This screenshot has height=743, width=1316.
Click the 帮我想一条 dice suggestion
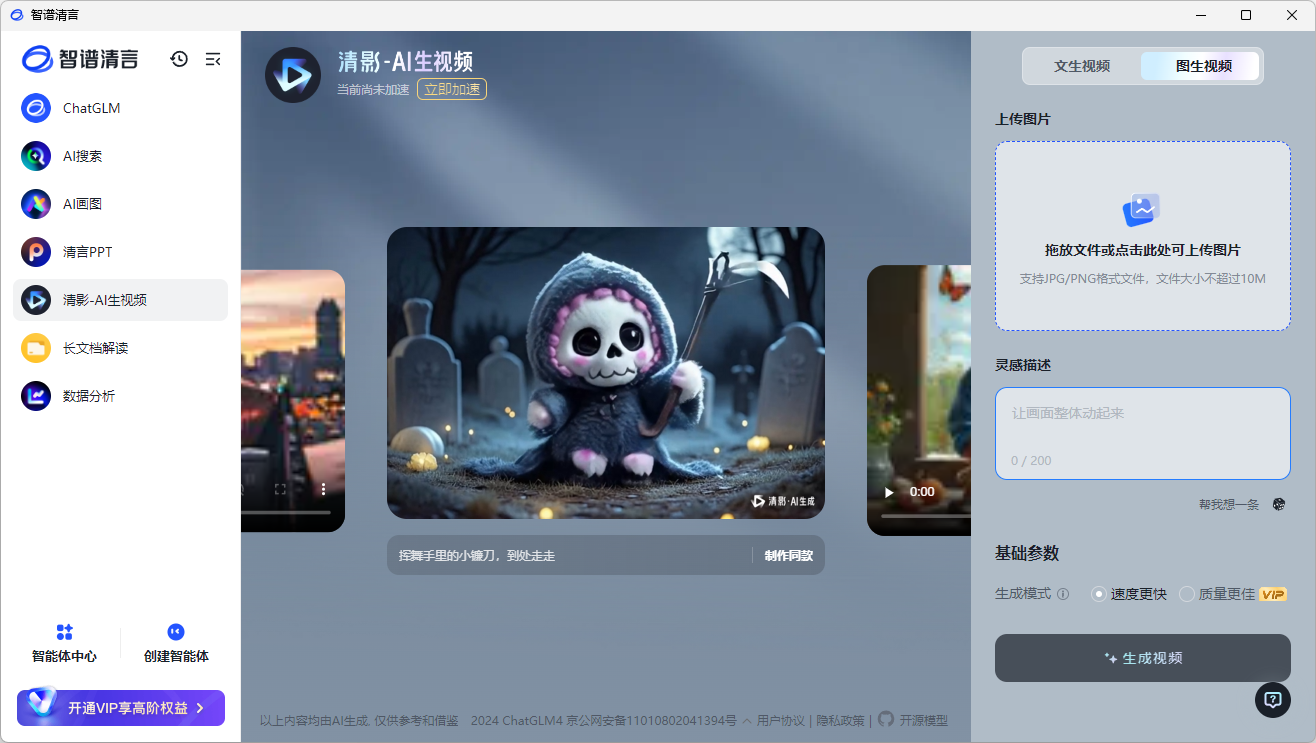[x=1242, y=504]
